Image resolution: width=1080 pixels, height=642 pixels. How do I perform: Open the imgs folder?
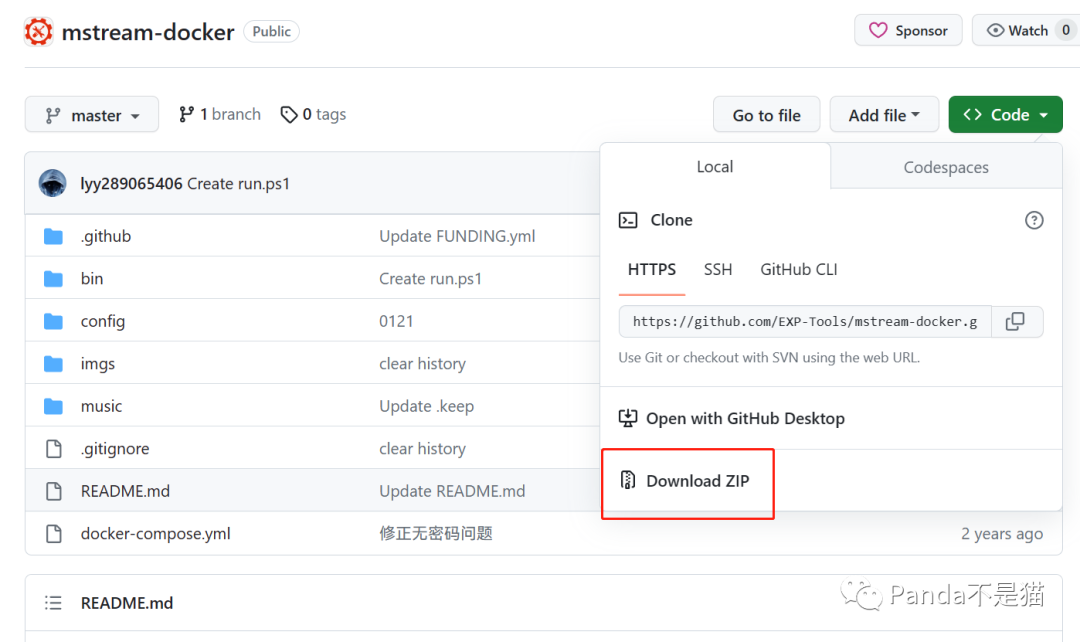coord(98,364)
